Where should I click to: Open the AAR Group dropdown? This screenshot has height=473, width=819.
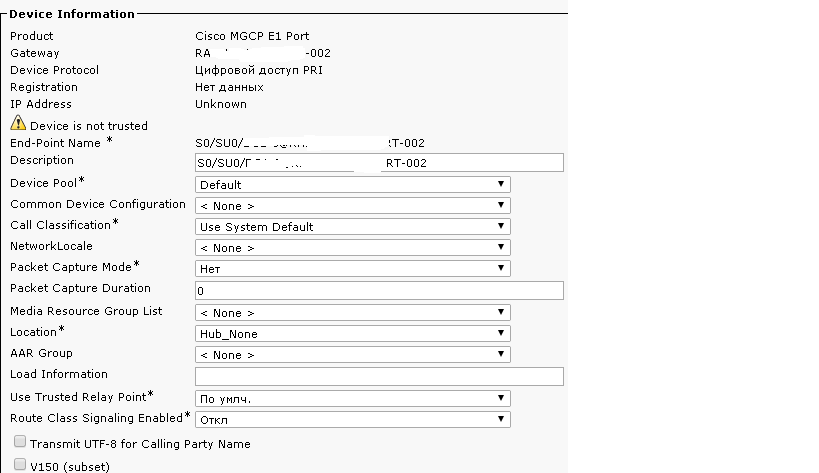353,354
